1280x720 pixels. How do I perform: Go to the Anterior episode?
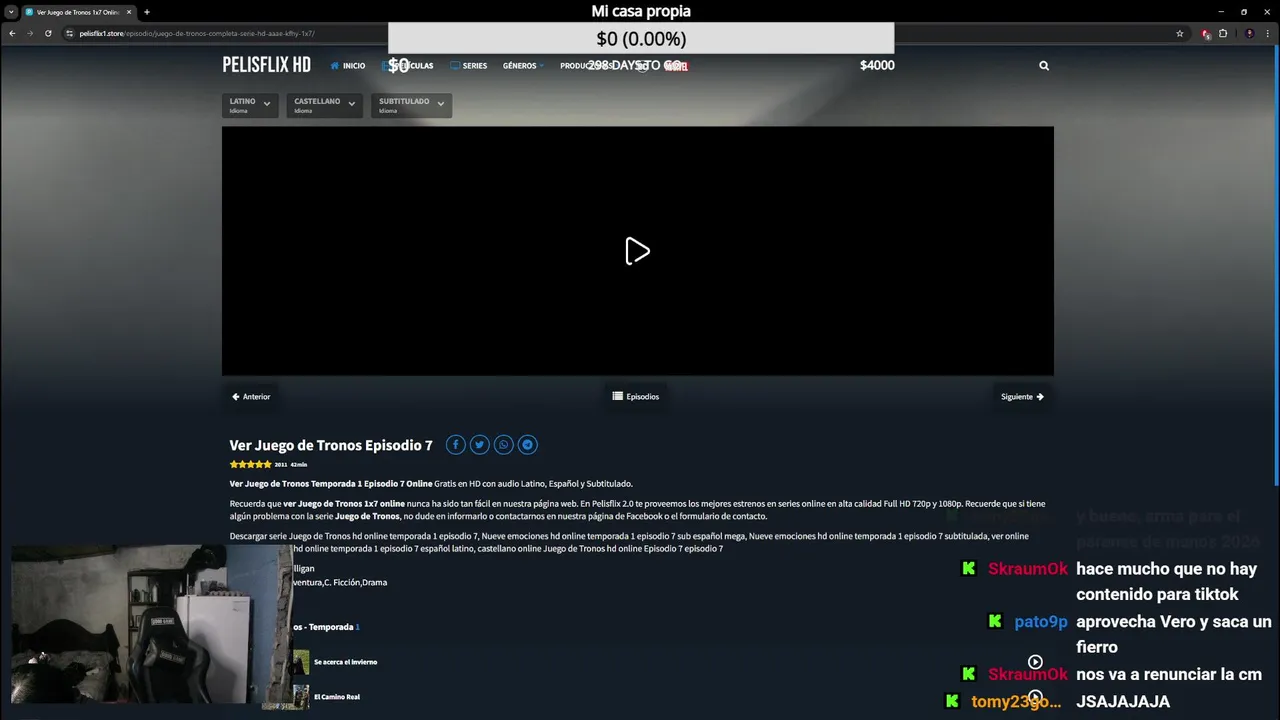(251, 397)
